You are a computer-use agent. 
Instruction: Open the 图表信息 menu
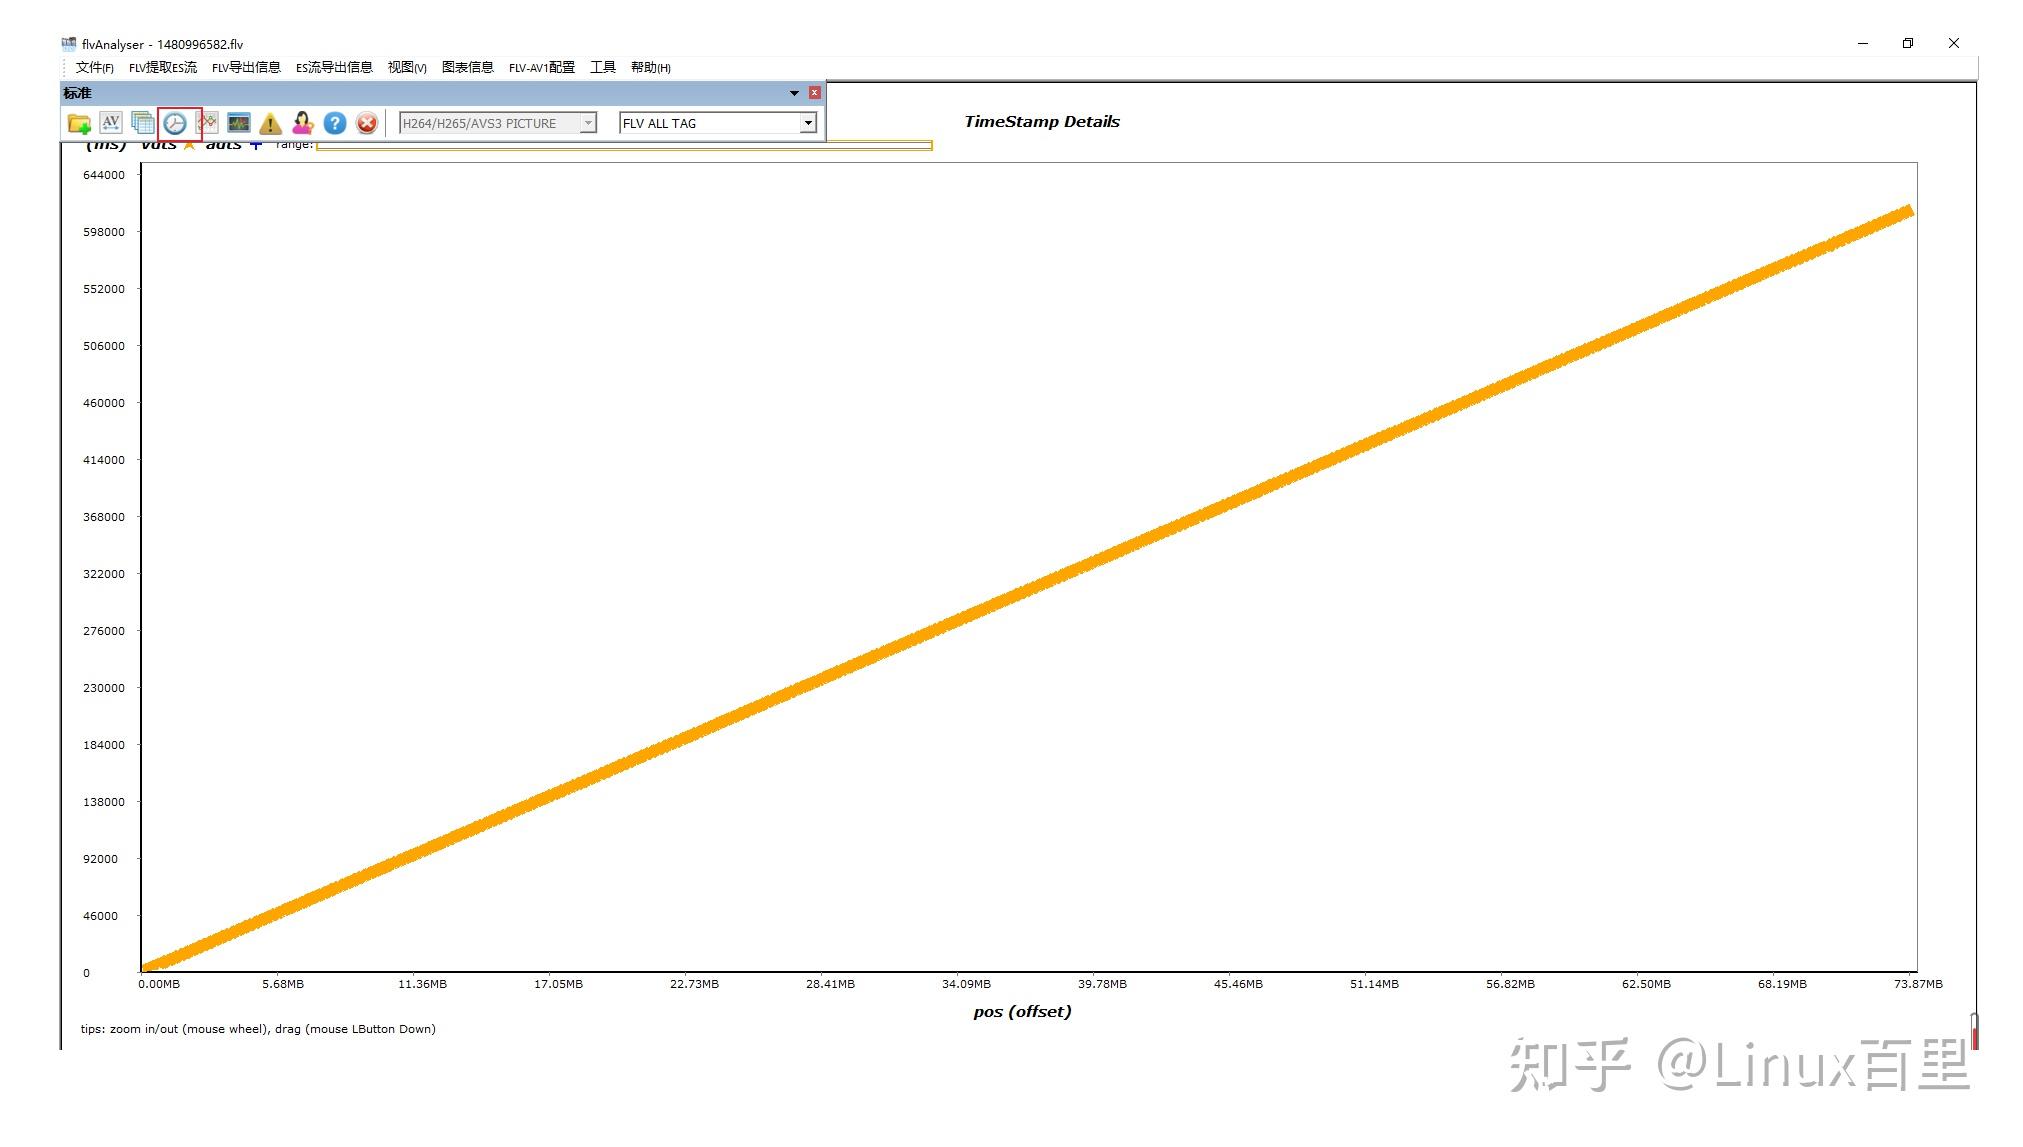[x=468, y=67]
